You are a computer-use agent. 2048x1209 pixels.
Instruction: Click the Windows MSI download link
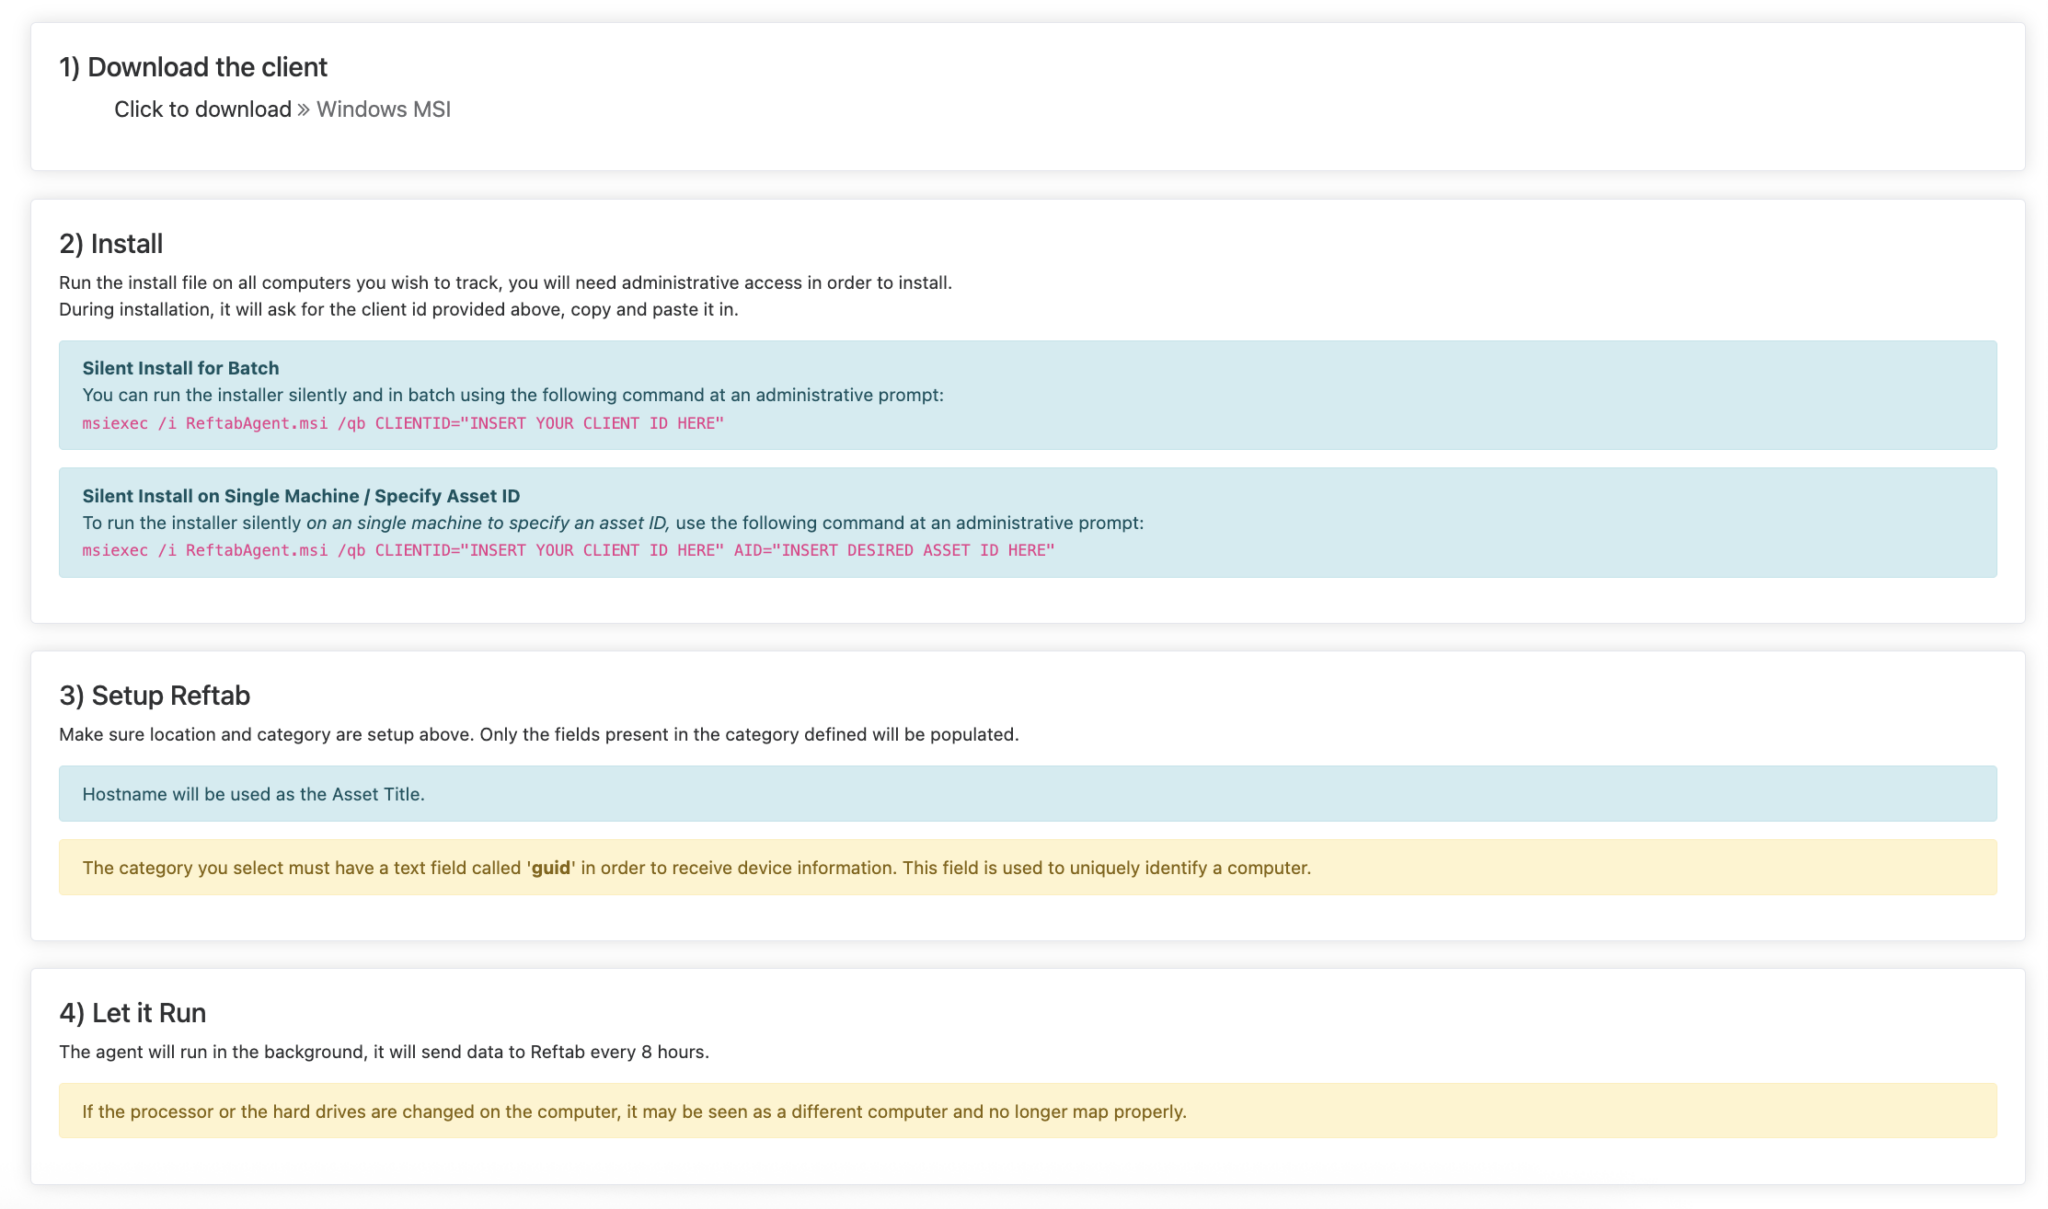tap(383, 109)
